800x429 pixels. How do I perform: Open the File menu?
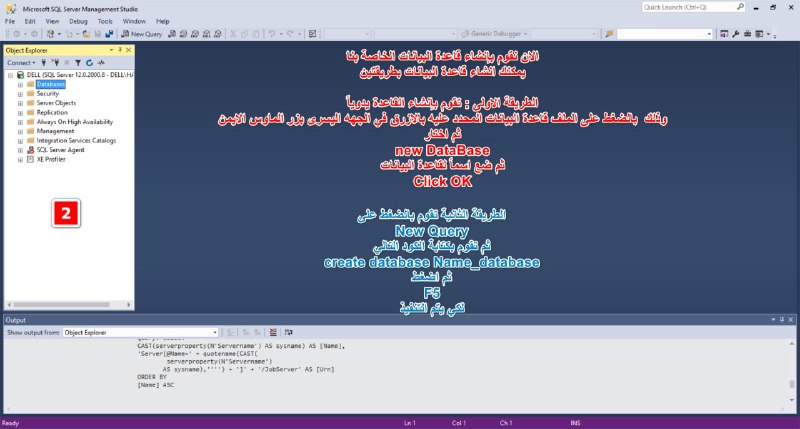[10, 21]
